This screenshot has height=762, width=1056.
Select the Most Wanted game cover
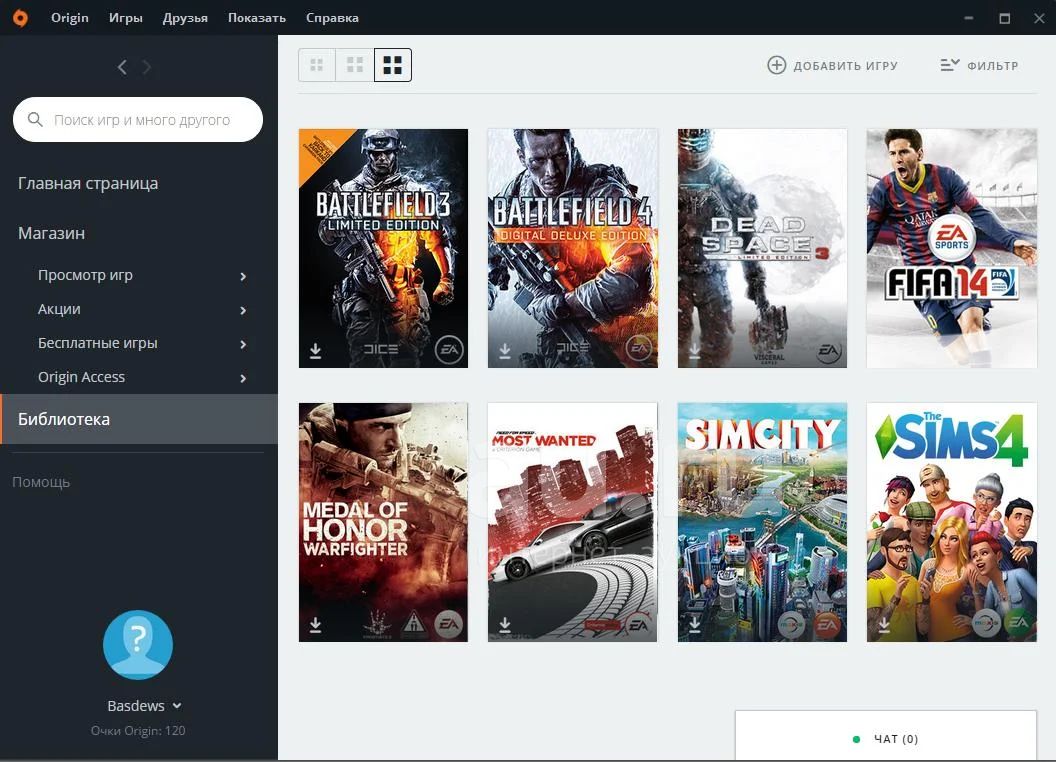pos(572,522)
